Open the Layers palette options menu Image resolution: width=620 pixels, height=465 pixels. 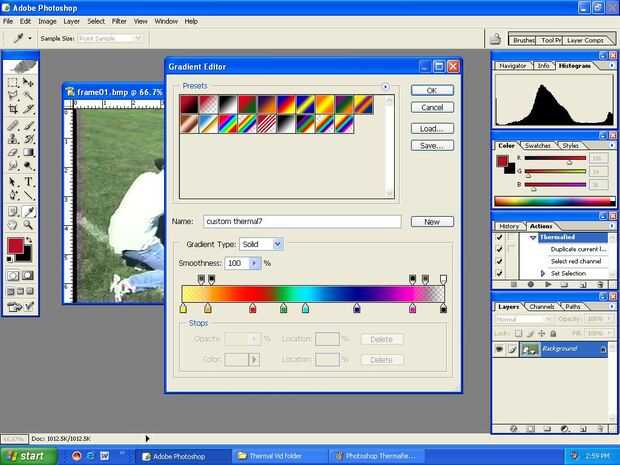612,306
